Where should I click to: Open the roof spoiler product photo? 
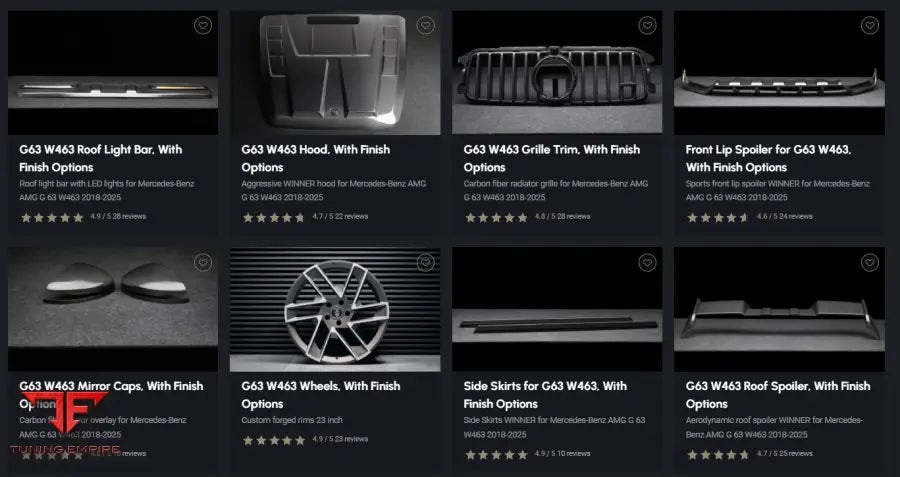[x=779, y=309]
